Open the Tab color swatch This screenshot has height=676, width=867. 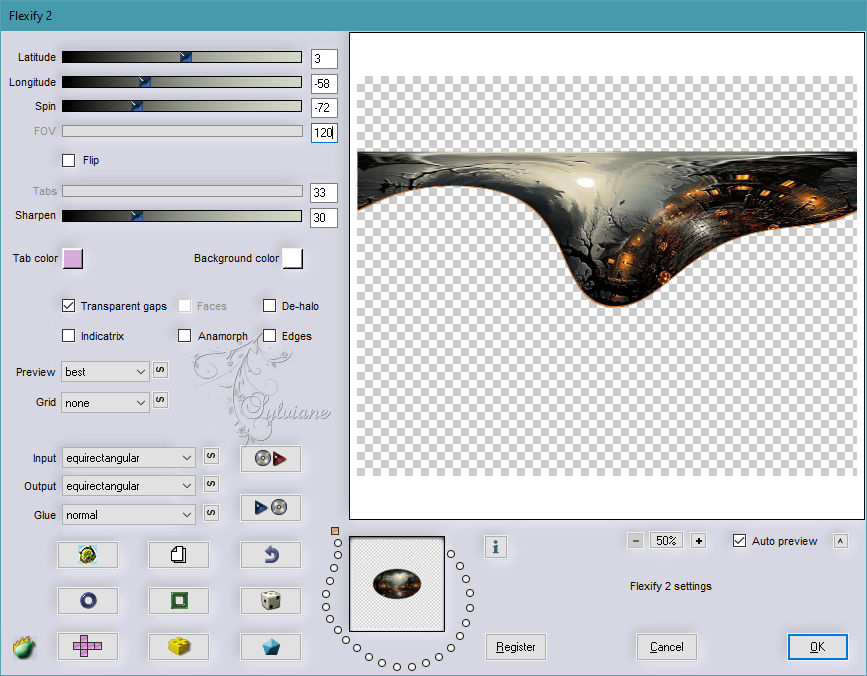point(73,258)
